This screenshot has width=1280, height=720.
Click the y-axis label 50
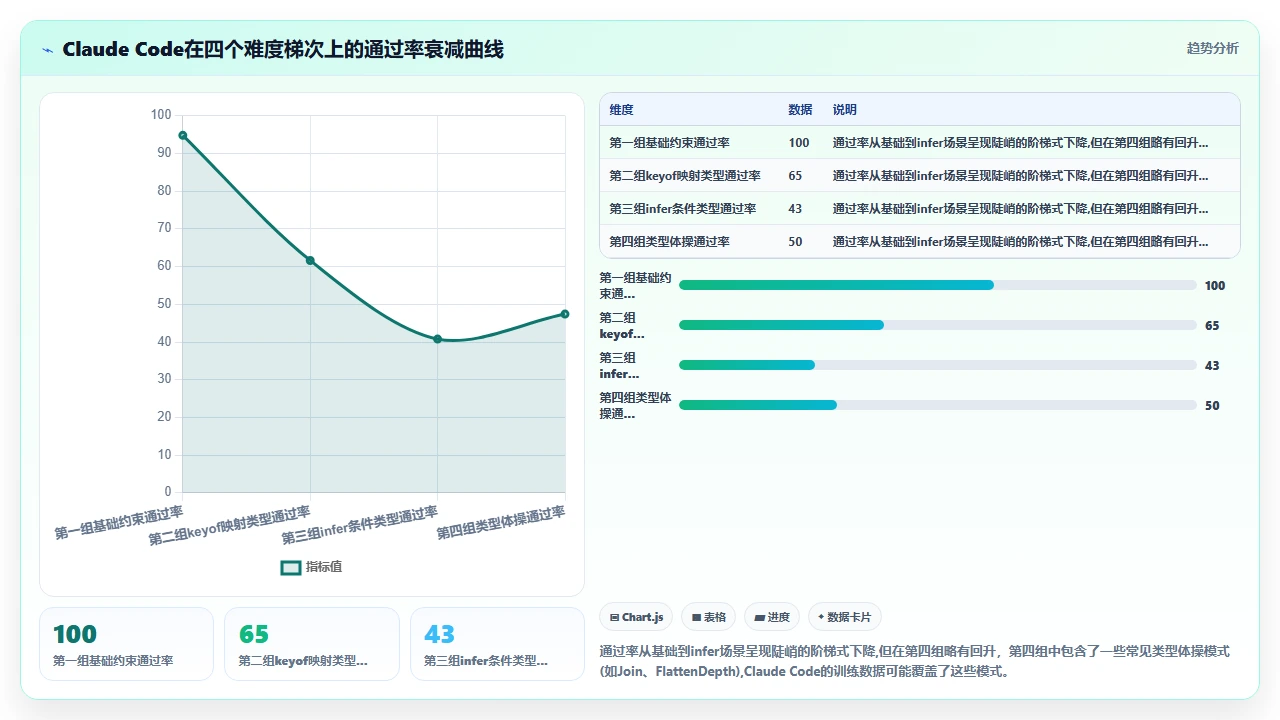(165, 304)
